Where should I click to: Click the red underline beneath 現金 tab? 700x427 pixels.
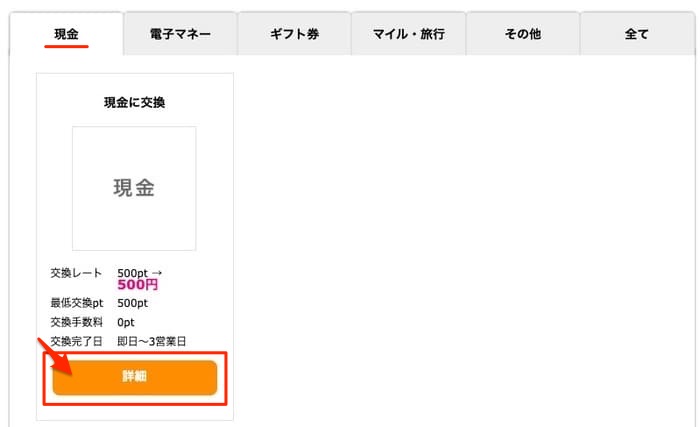67,46
